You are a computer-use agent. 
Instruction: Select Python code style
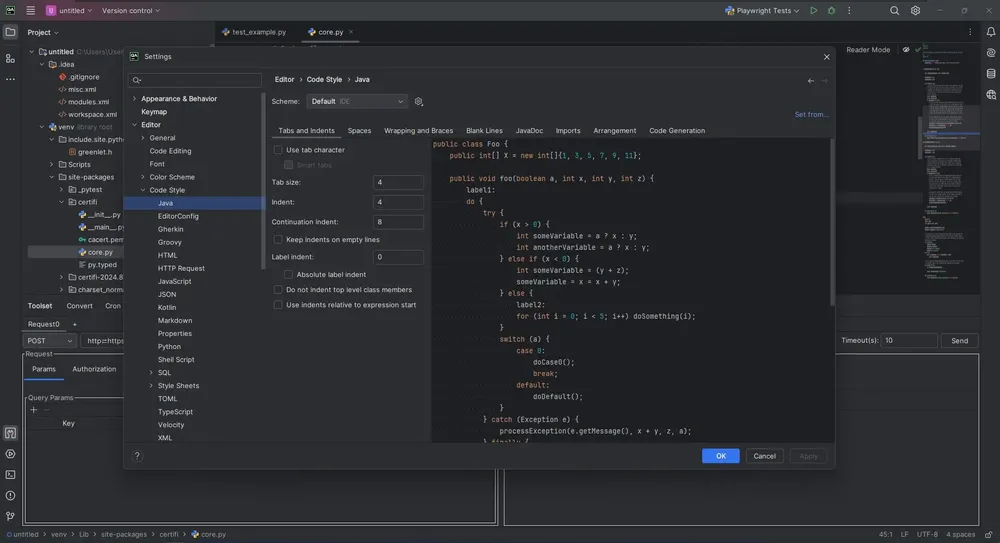(x=169, y=346)
